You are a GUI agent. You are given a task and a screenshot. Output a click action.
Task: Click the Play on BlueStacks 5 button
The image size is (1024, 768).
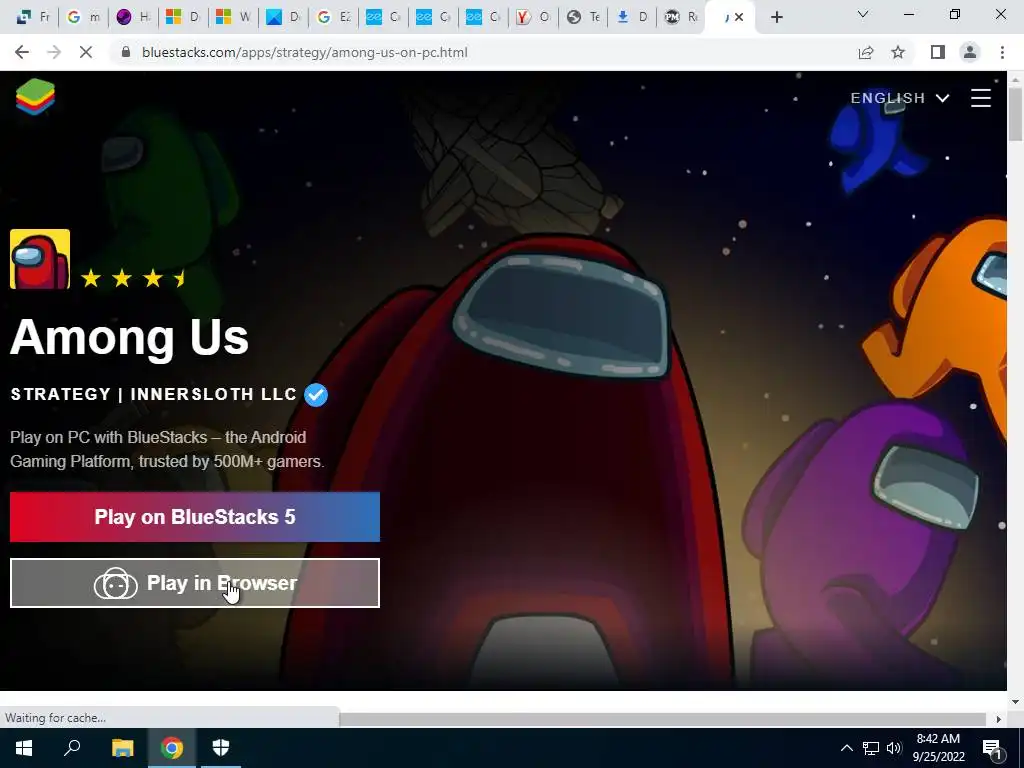pos(195,517)
